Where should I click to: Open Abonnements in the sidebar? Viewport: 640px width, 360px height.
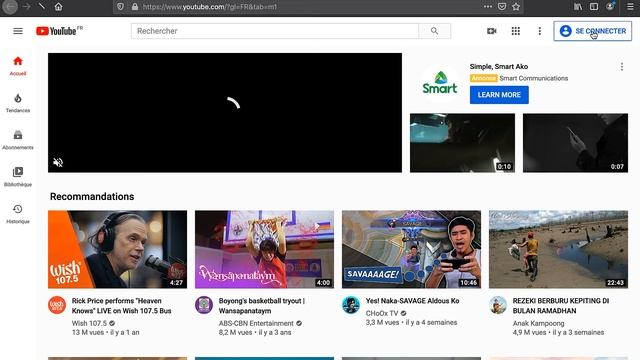tap(18, 140)
